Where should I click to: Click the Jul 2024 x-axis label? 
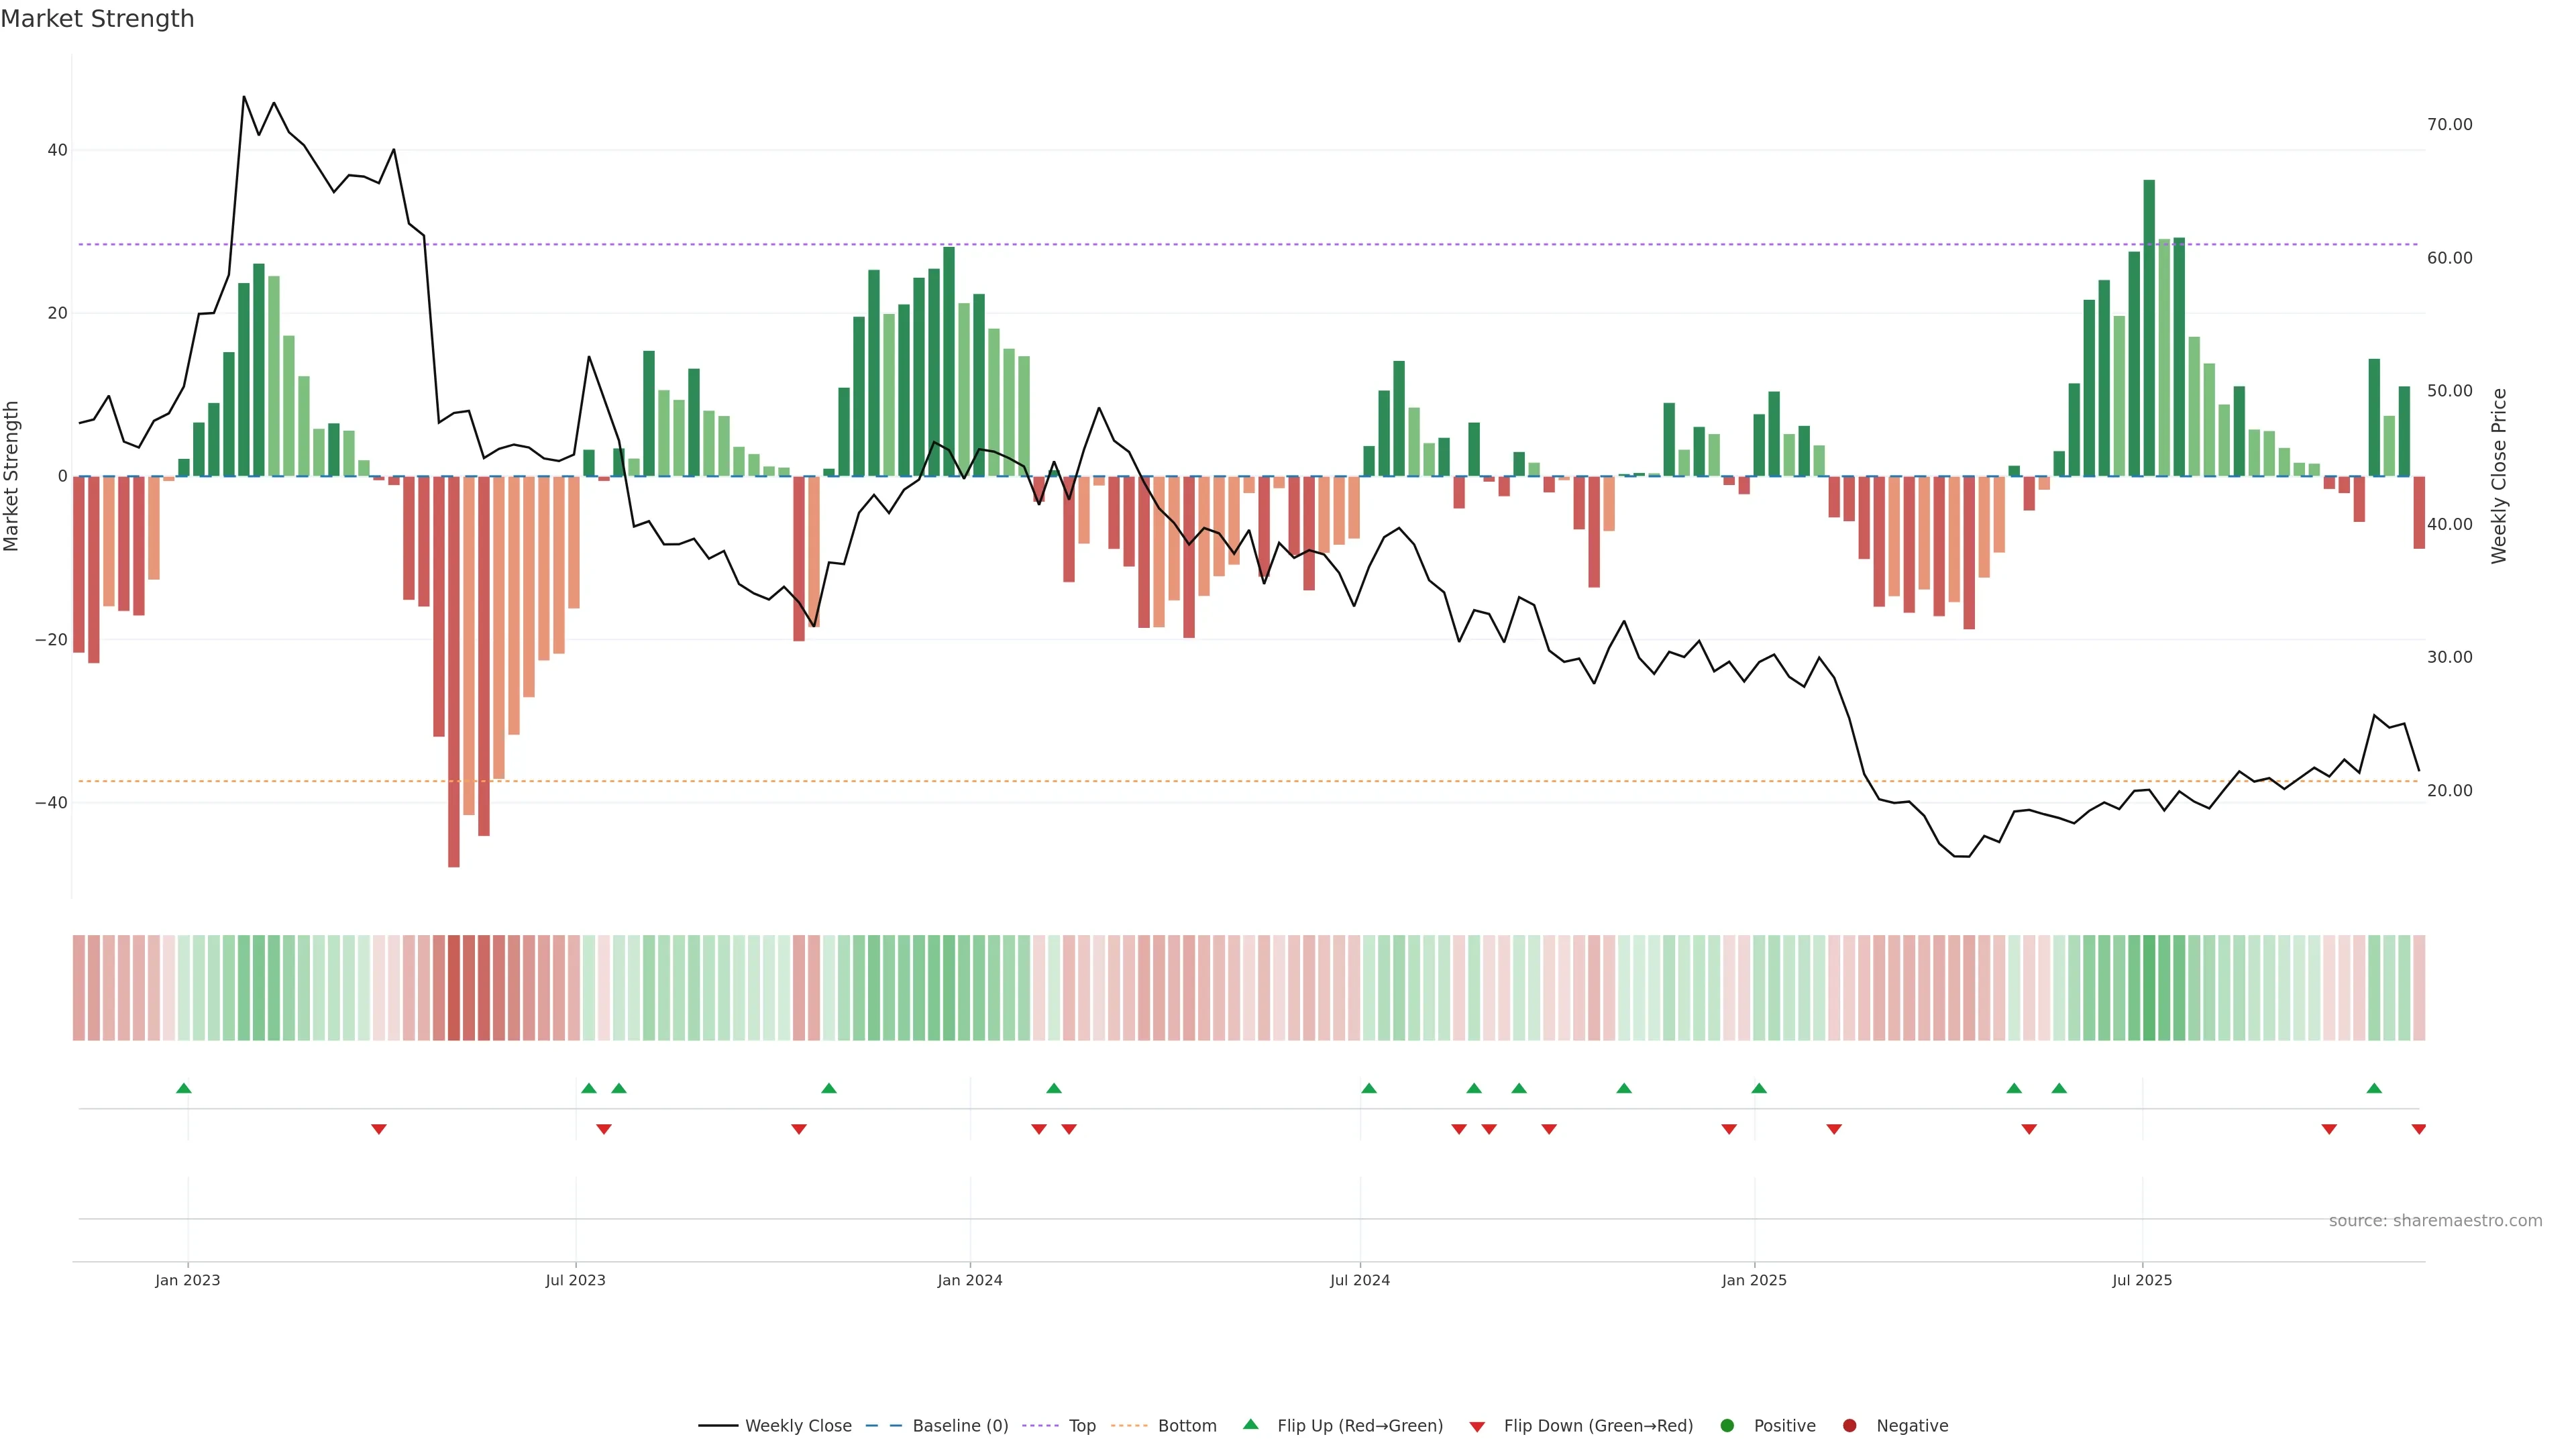pyautogui.click(x=1359, y=1280)
